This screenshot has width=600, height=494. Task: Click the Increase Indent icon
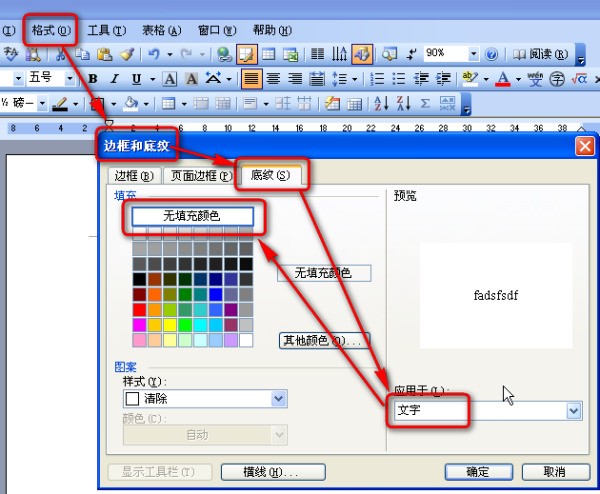[443, 79]
